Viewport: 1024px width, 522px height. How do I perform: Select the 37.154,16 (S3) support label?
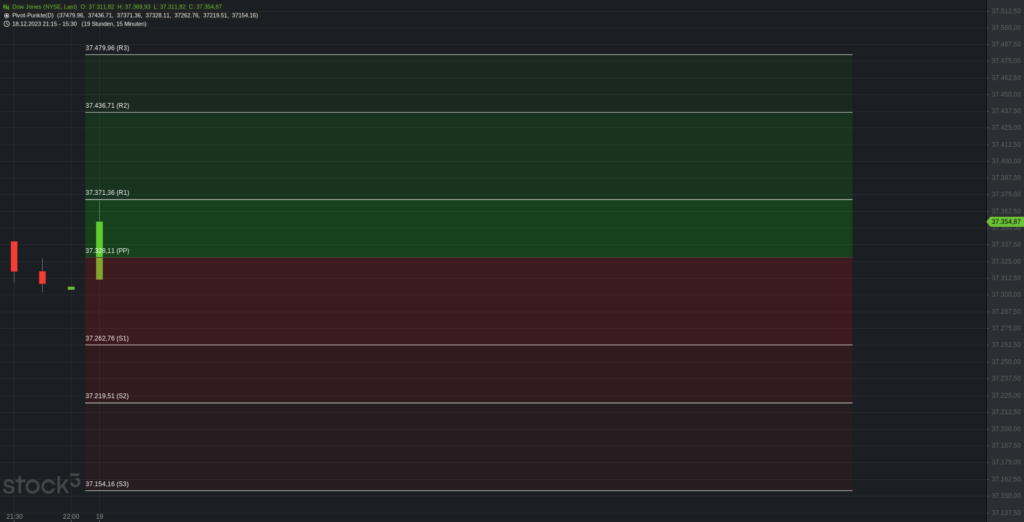(x=107, y=484)
